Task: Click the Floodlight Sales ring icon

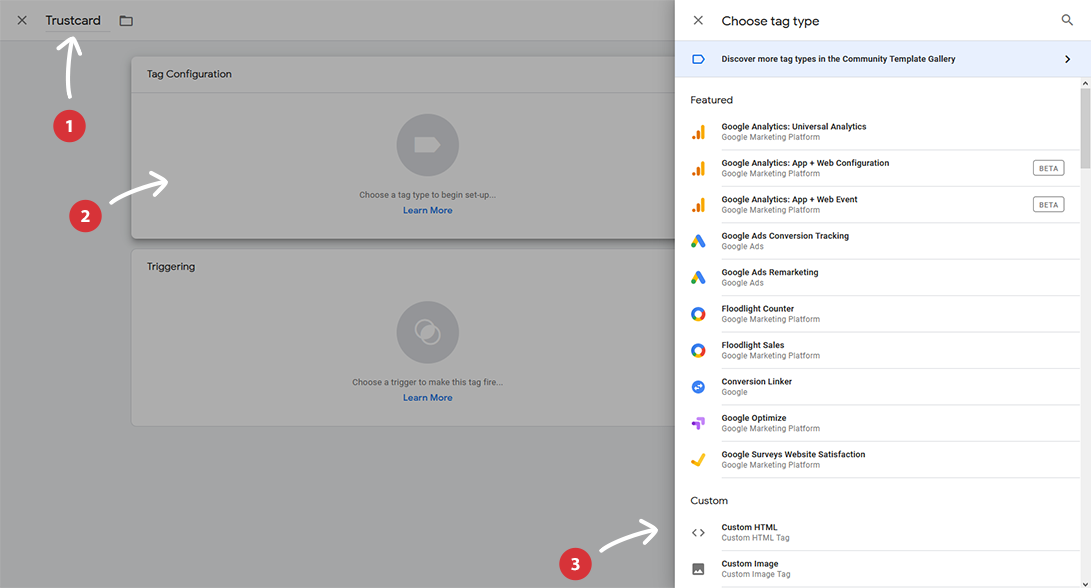Action: click(x=699, y=351)
